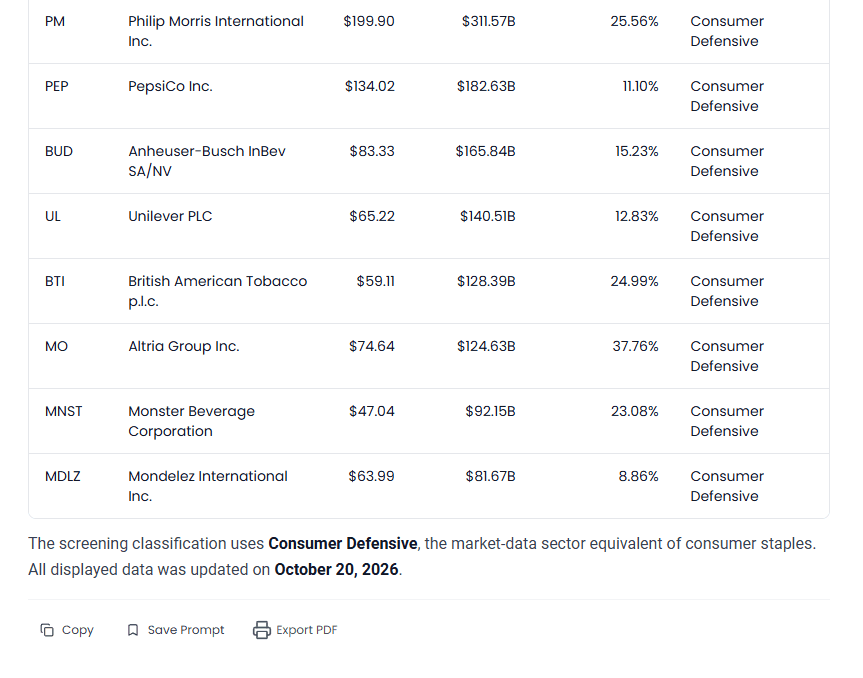Click the $81.67B Mondelez market cap

[490, 476]
